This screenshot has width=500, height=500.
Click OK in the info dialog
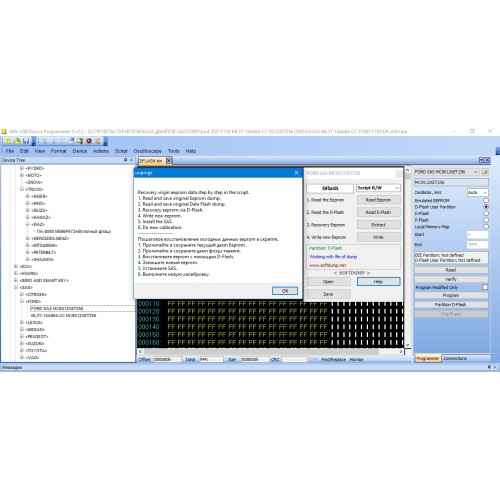click(285, 291)
